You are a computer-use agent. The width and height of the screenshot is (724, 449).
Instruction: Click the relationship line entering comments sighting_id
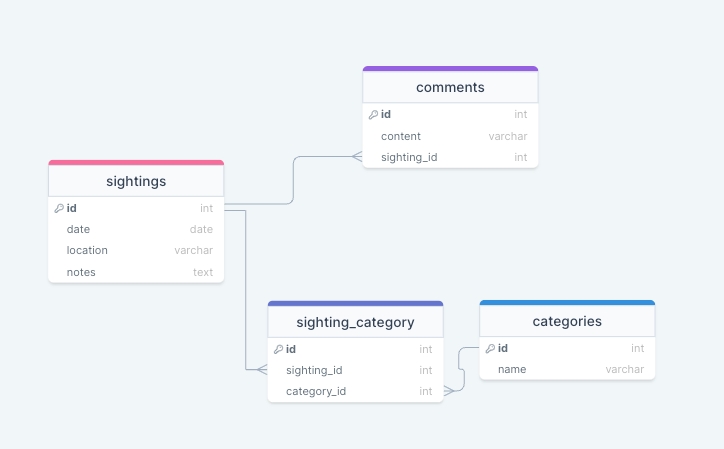pos(330,156)
